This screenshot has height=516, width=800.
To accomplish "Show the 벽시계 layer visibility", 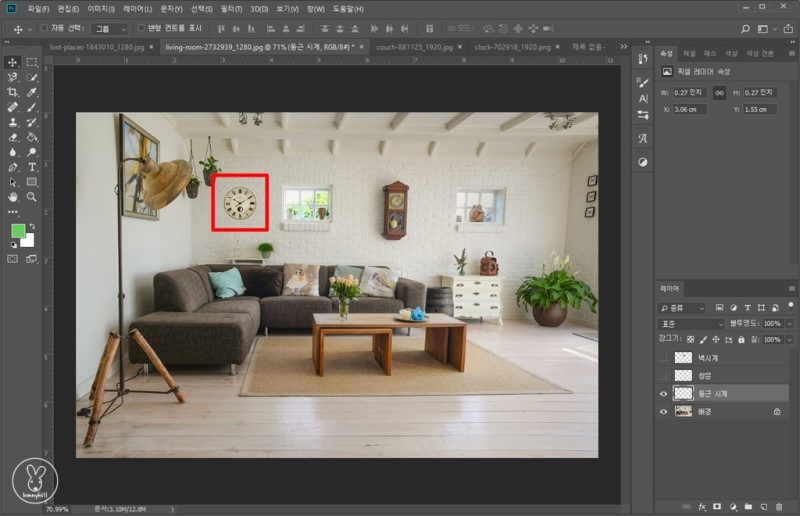I will pyautogui.click(x=663, y=357).
